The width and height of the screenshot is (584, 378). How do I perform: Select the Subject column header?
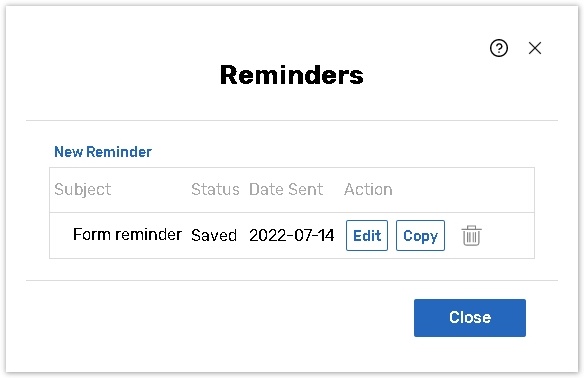point(83,190)
